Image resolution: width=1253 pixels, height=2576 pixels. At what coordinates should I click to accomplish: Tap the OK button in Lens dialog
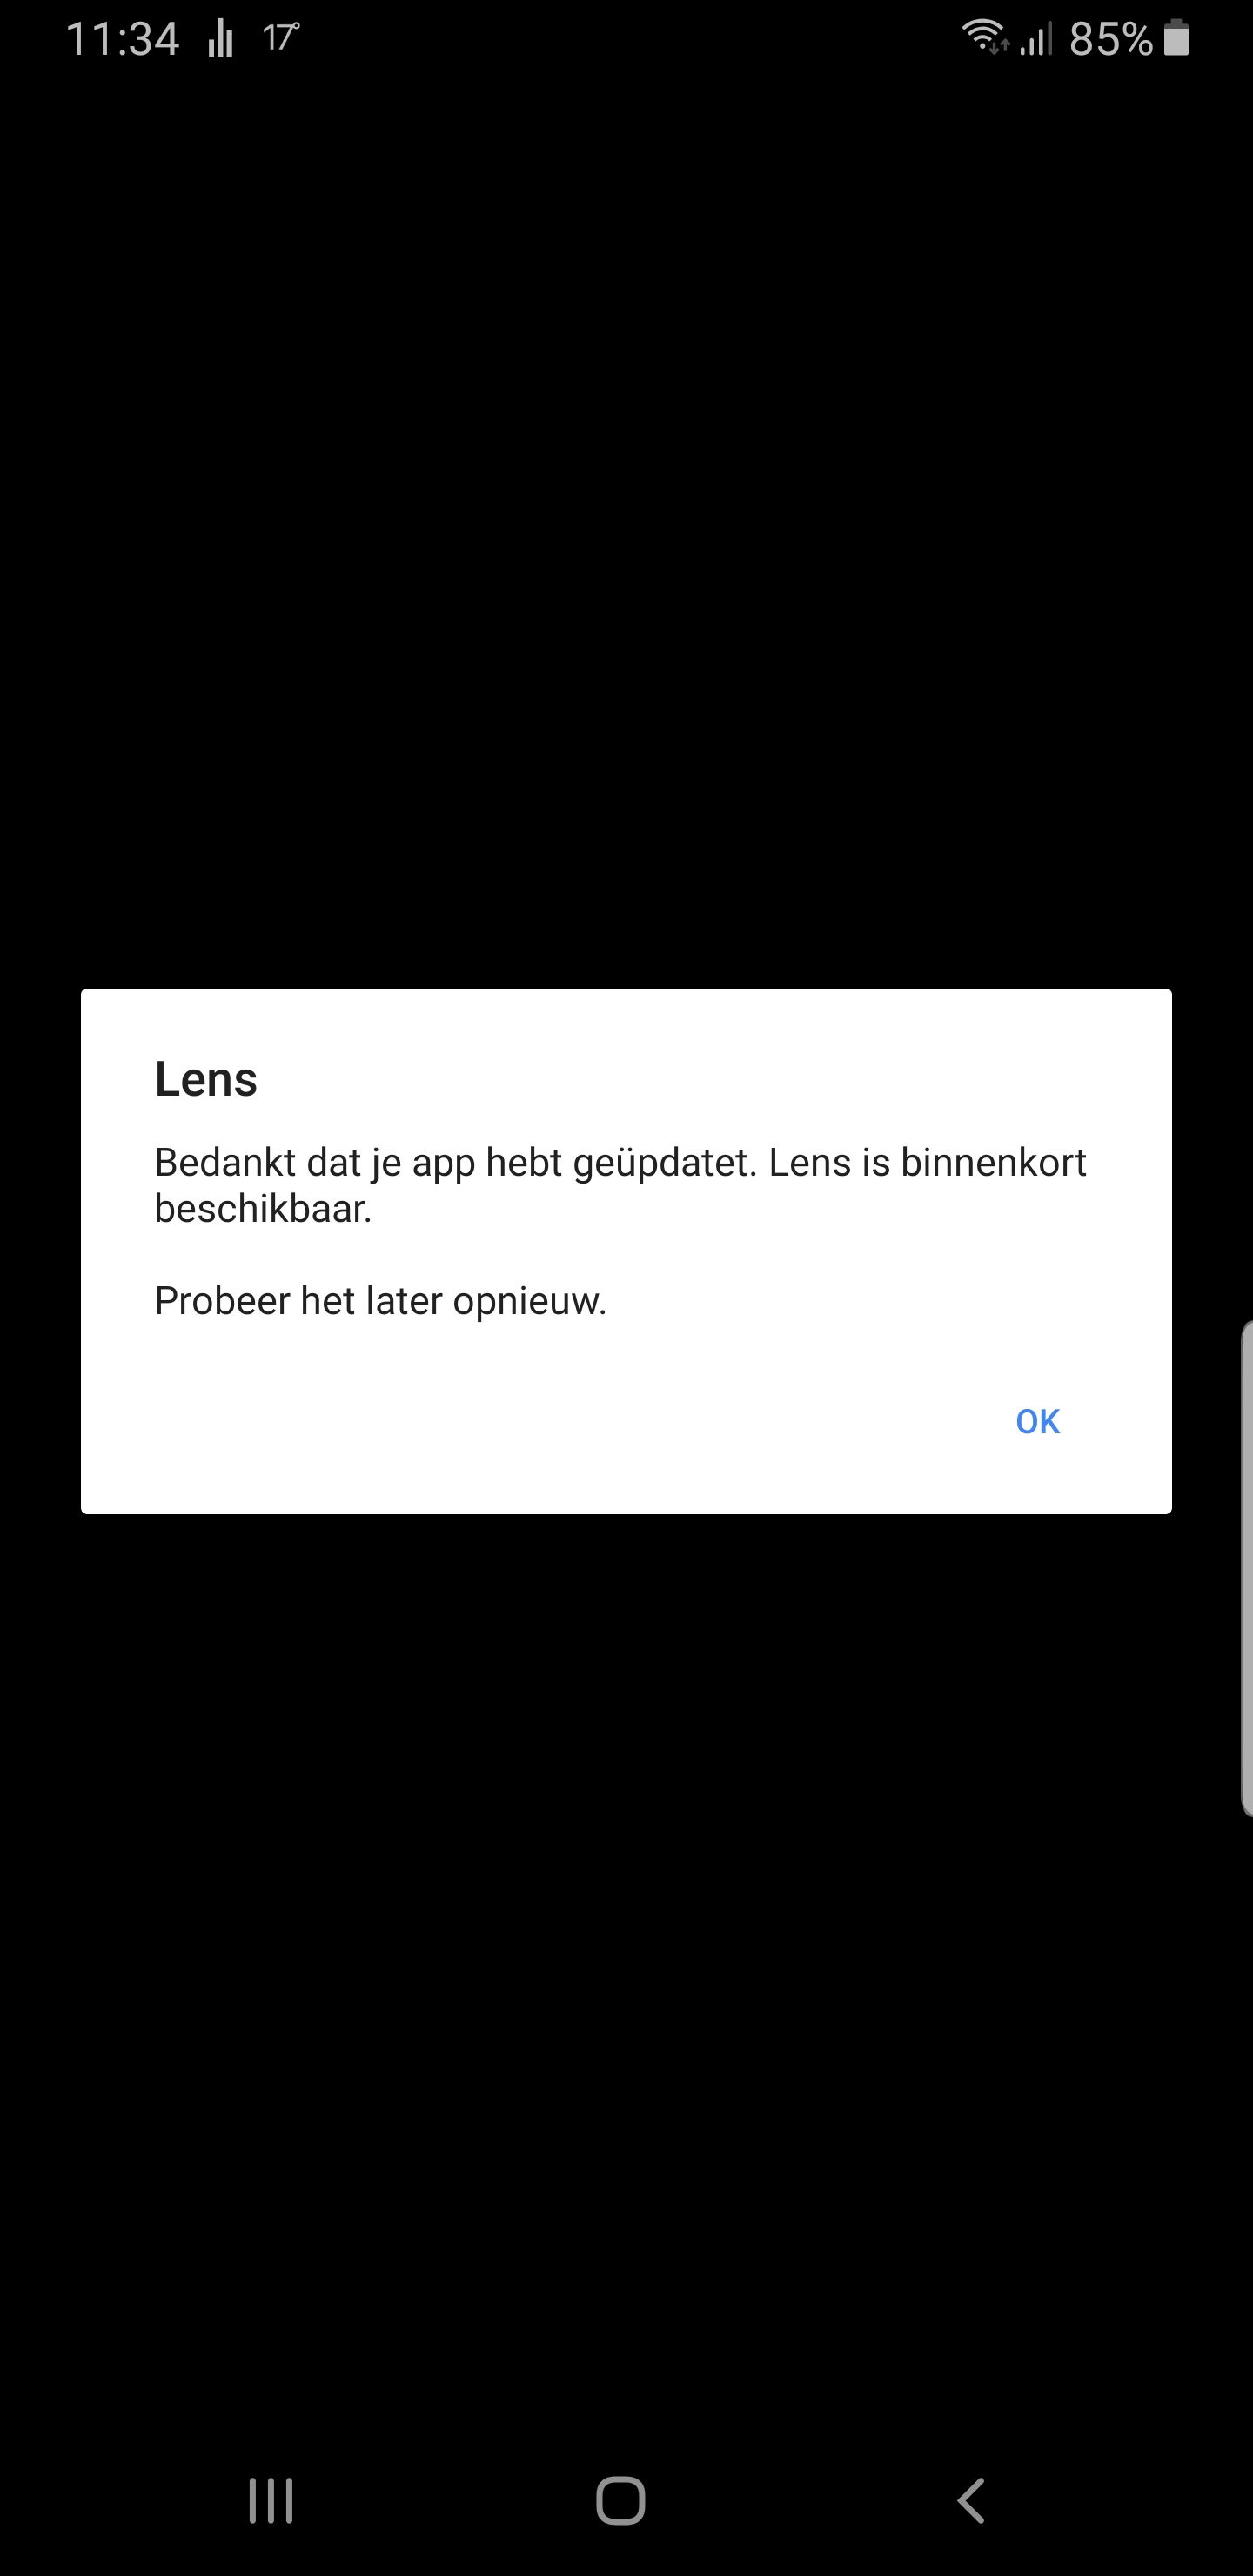coord(1037,1421)
